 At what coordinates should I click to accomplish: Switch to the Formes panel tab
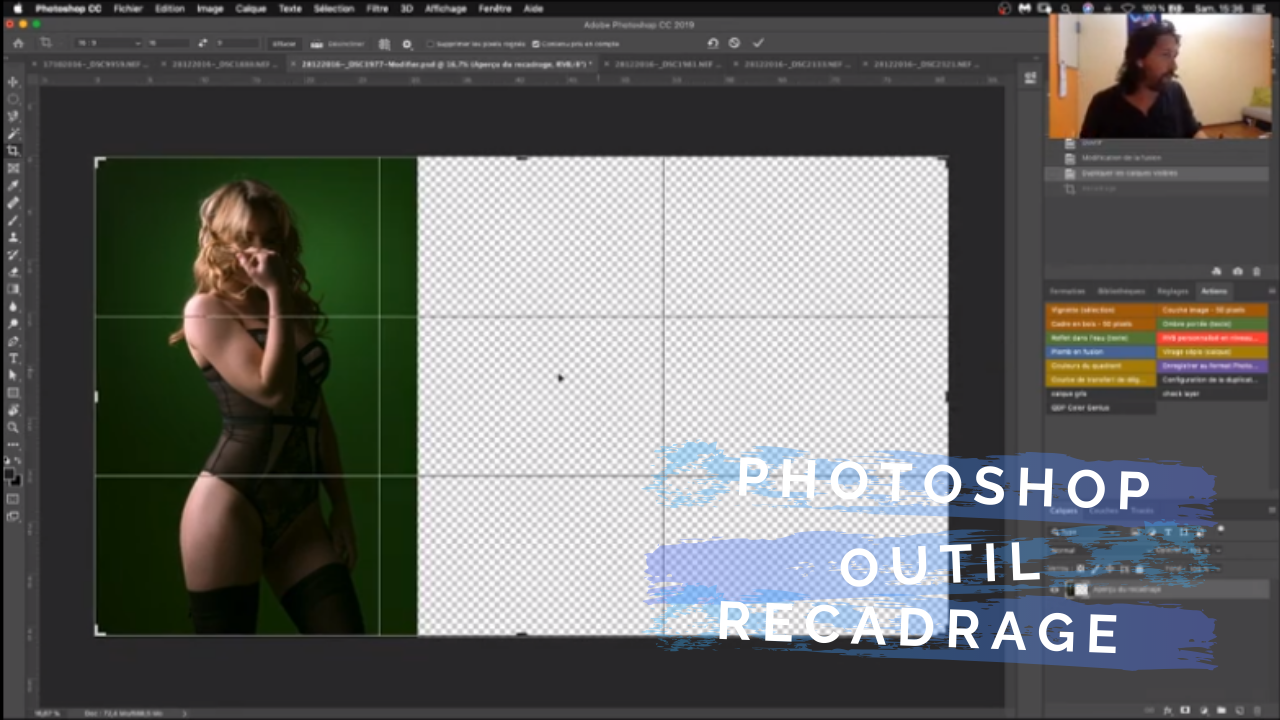click(1066, 291)
